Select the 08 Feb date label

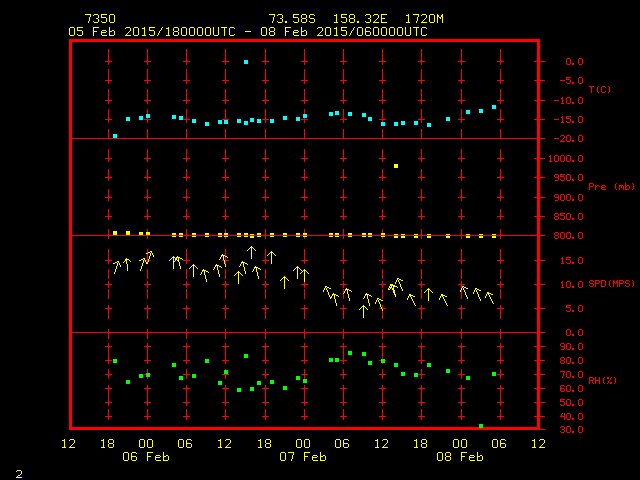(x=460, y=457)
